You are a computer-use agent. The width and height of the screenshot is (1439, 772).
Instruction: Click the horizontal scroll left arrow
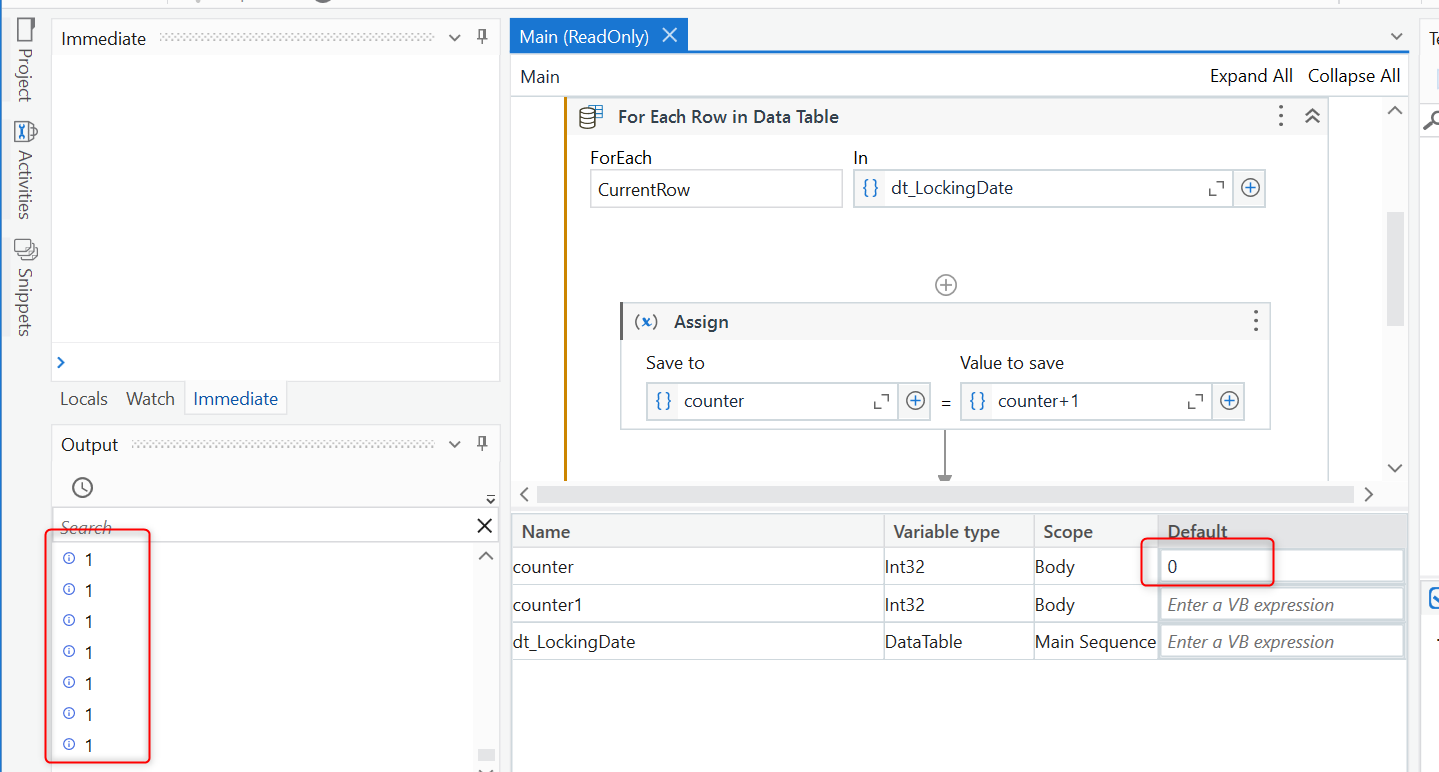(524, 494)
